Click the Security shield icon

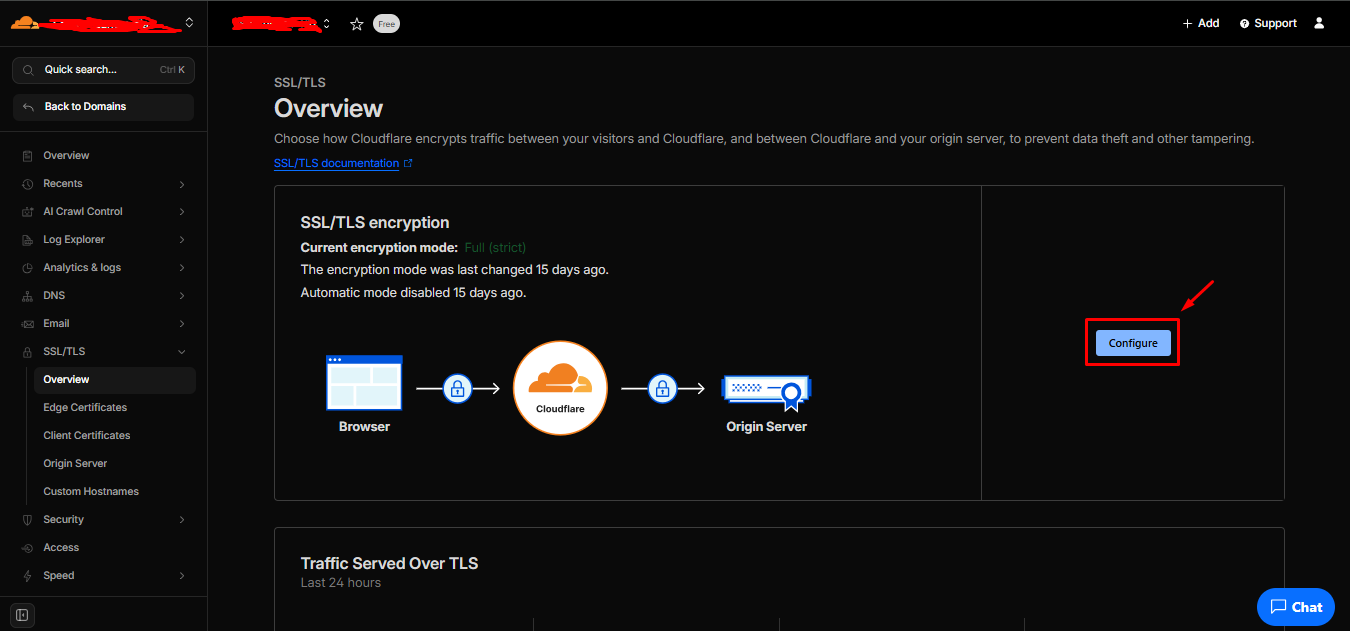[27, 520]
